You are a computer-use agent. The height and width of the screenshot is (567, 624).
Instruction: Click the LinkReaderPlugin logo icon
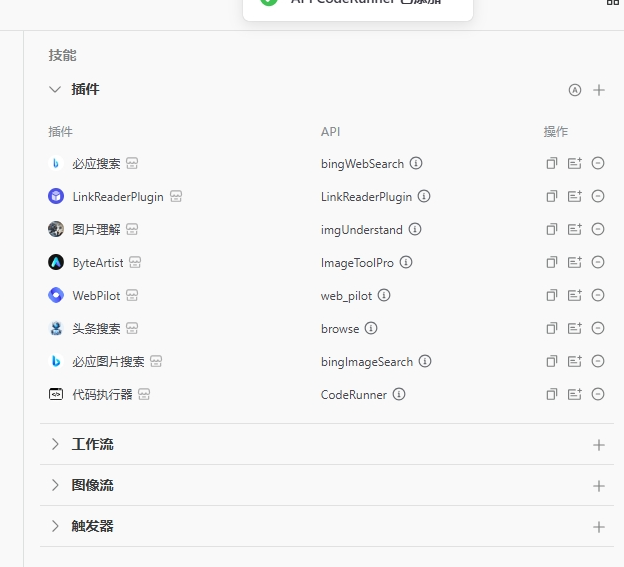tap(56, 196)
